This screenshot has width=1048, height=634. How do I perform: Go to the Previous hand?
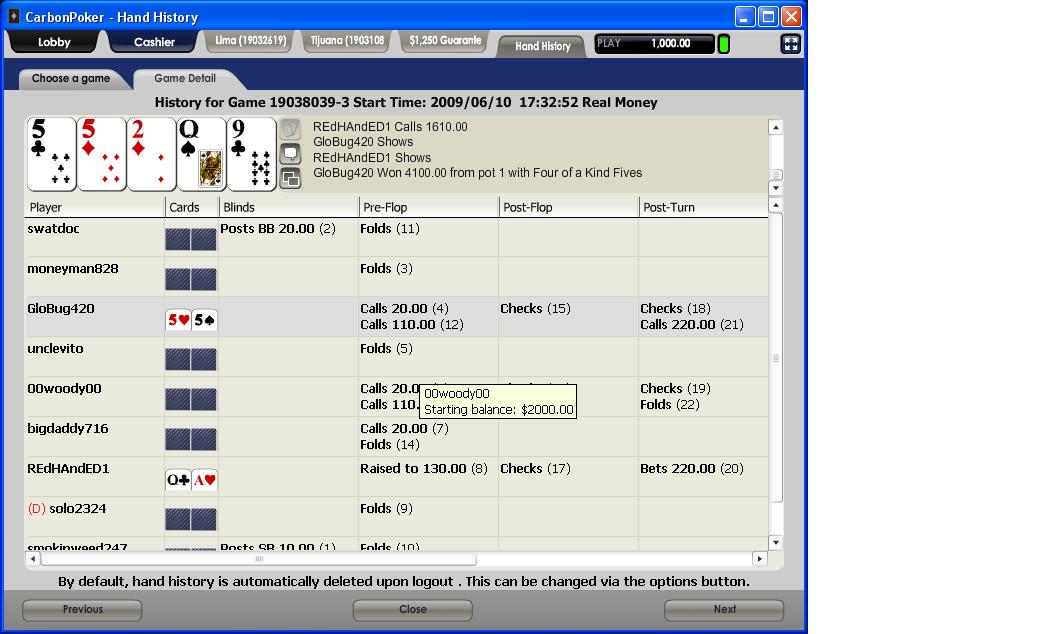click(82, 609)
